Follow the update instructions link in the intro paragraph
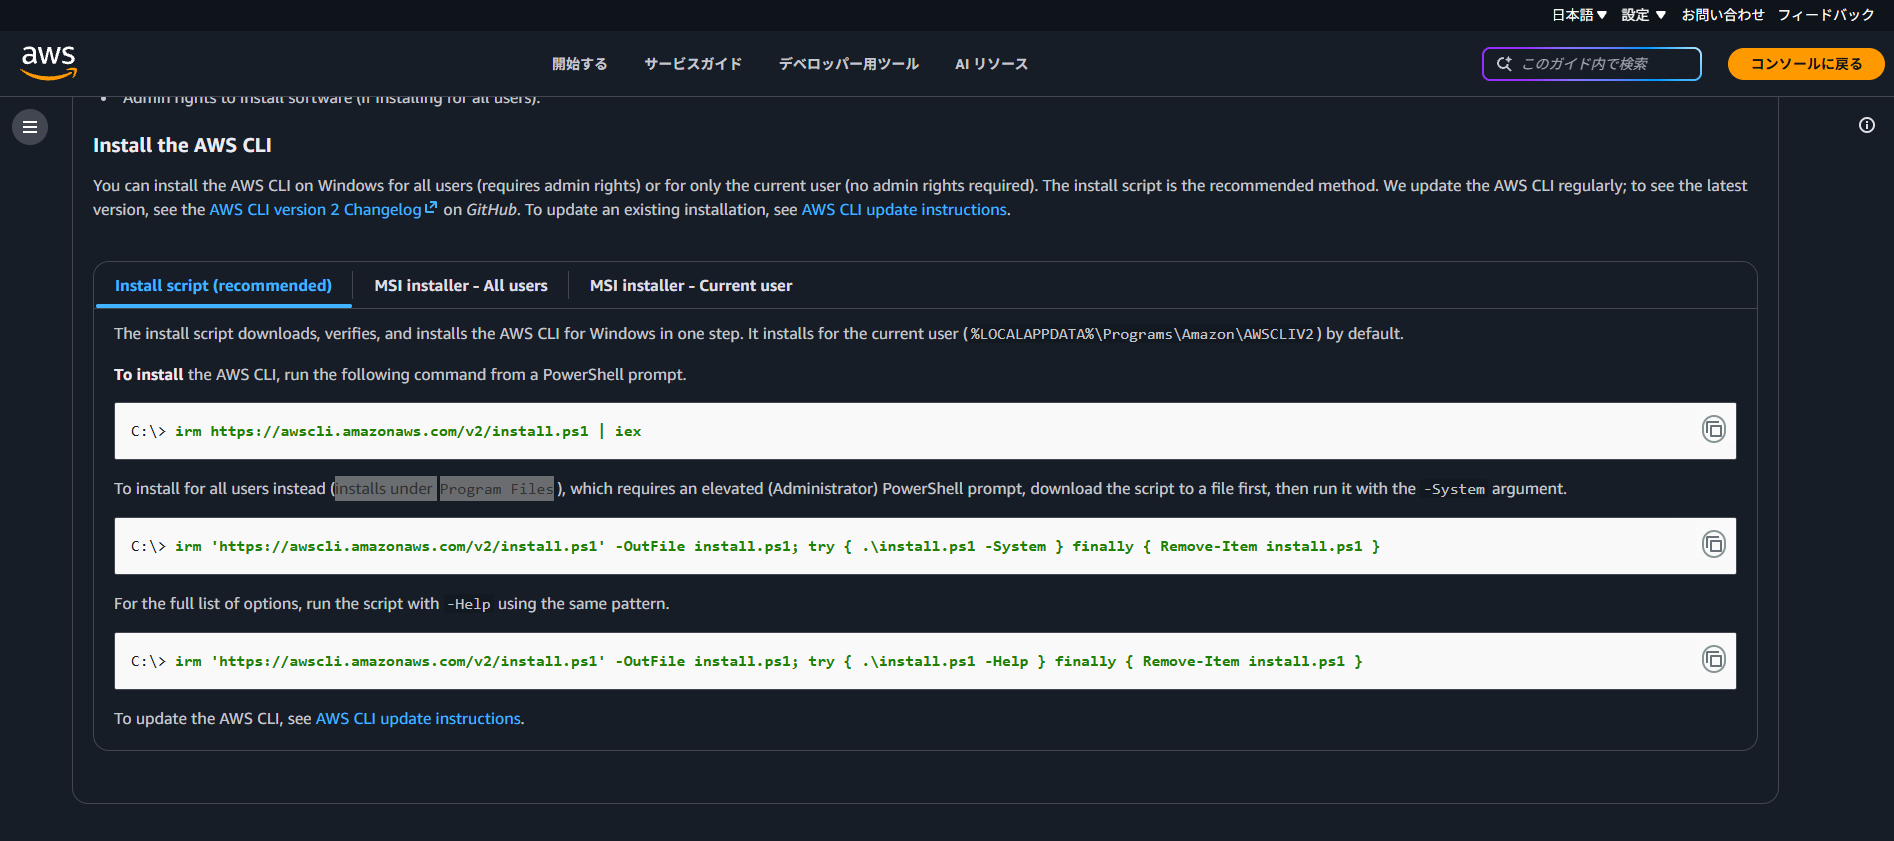1894x841 pixels. 904,210
